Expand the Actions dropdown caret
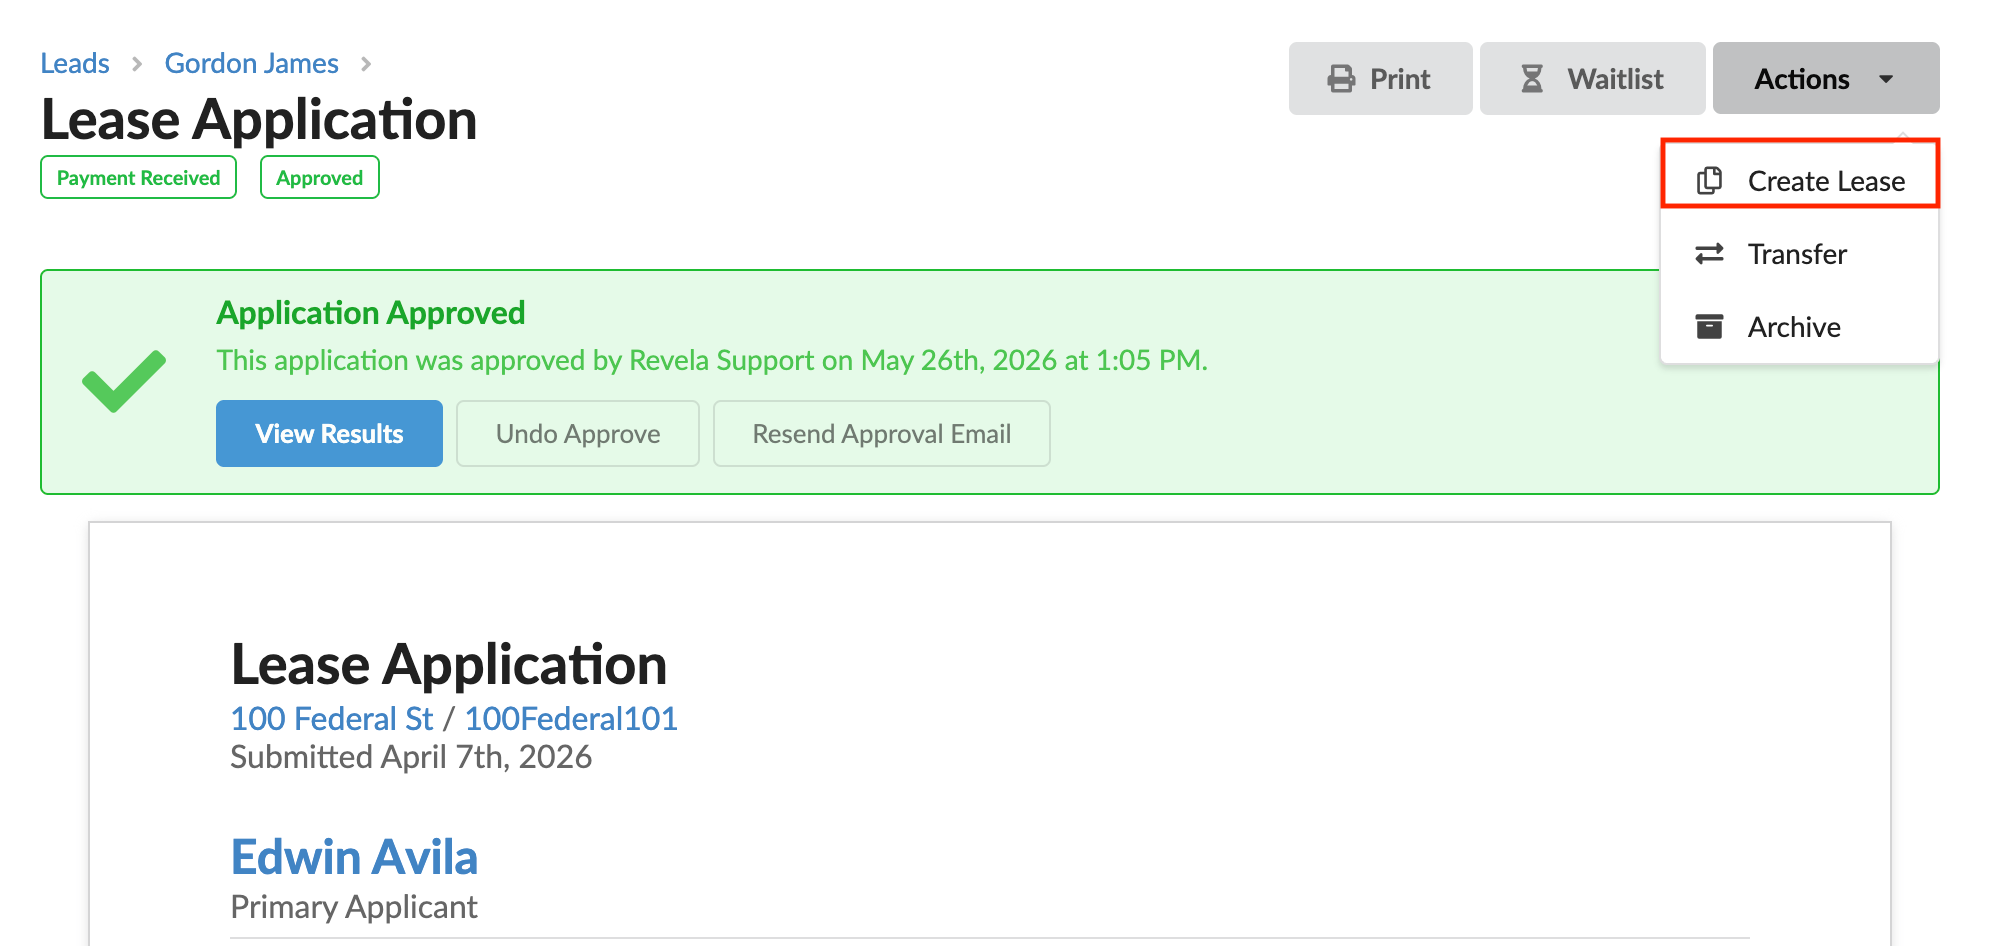Screen dimensions: 1994x946 click(x=1886, y=79)
